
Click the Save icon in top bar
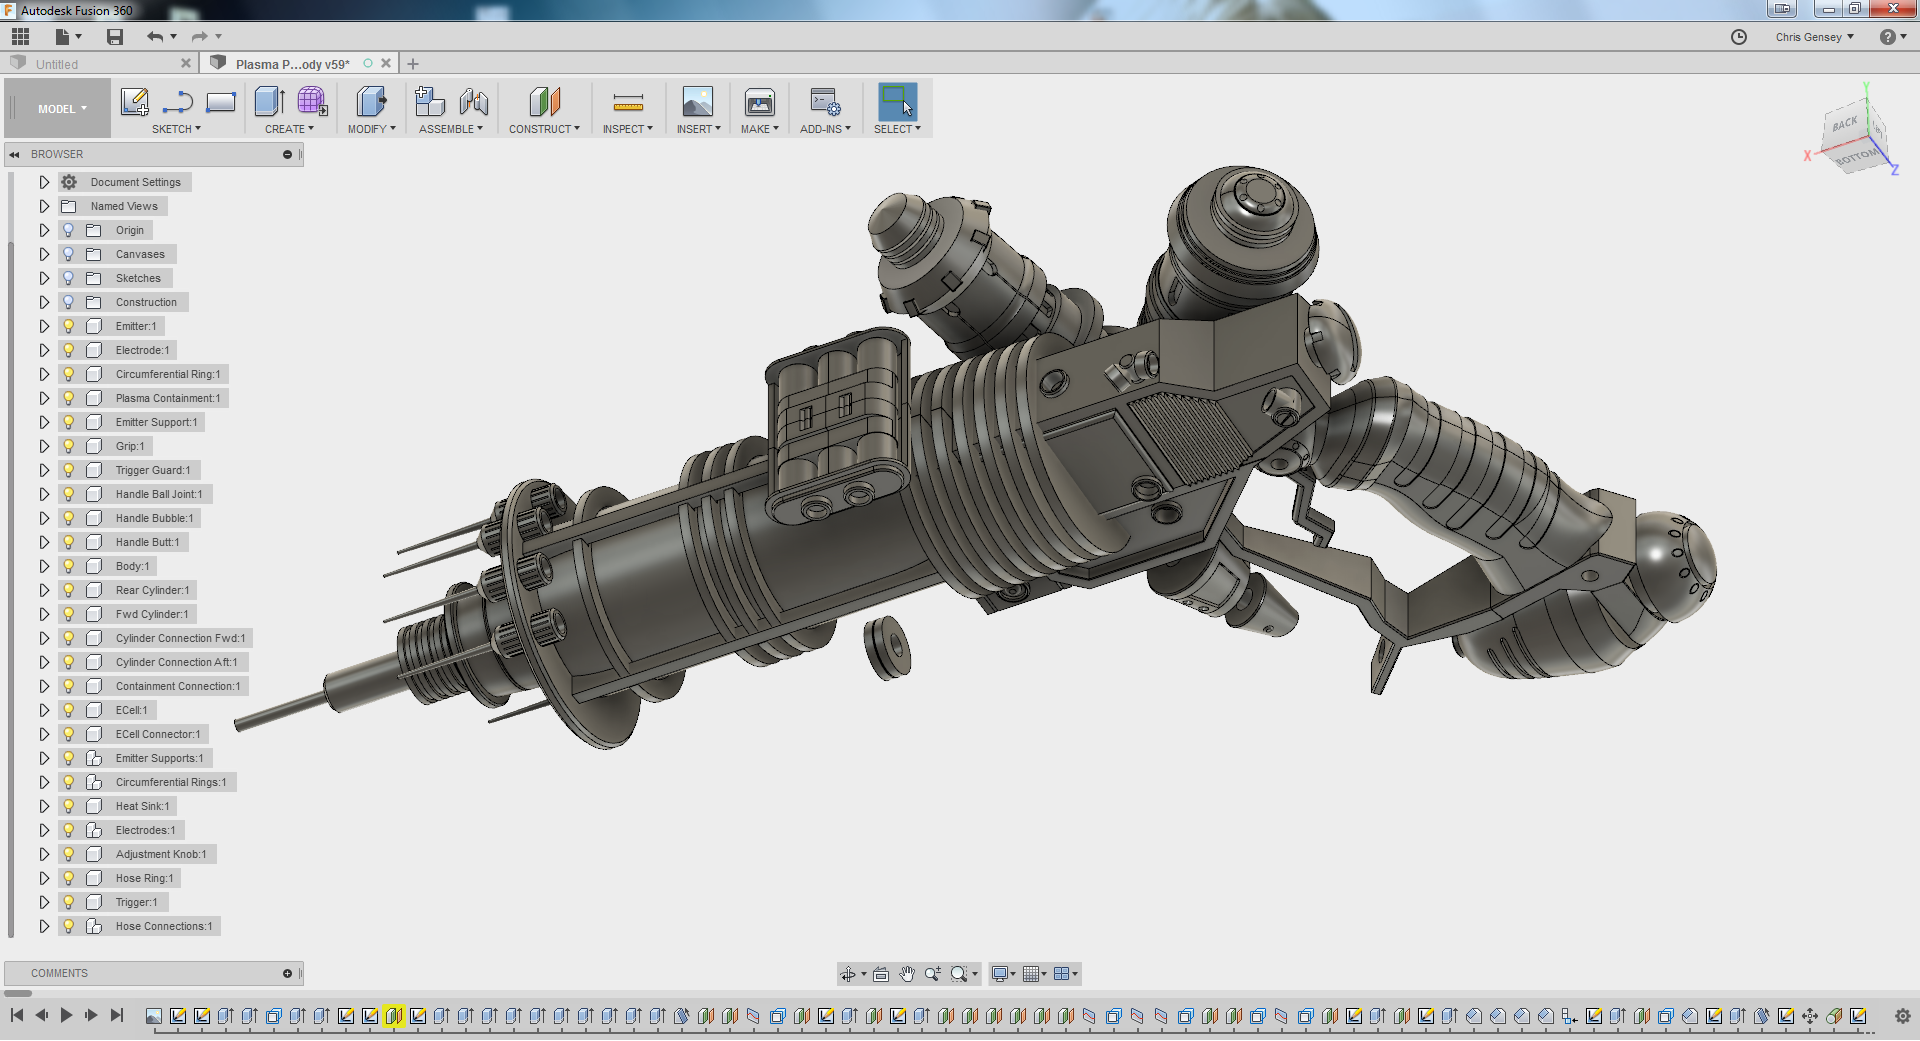pos(115,37)
